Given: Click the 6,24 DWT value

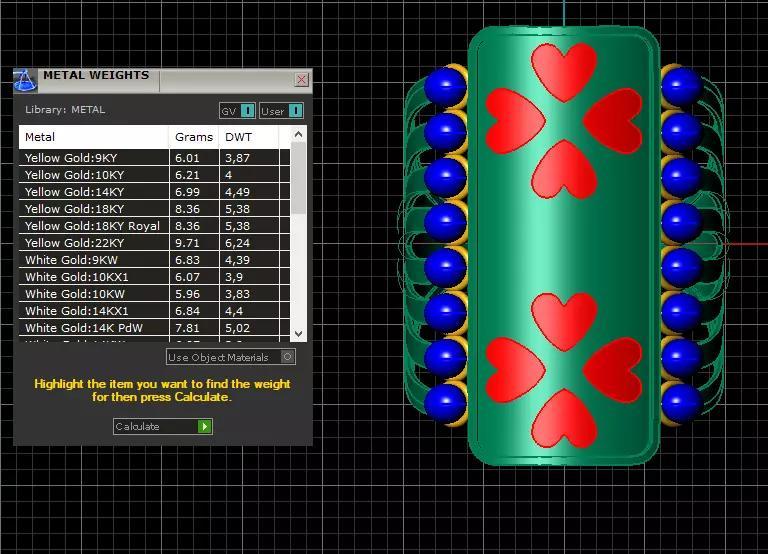Looking at the screenshot, I should tap(238, 243).
